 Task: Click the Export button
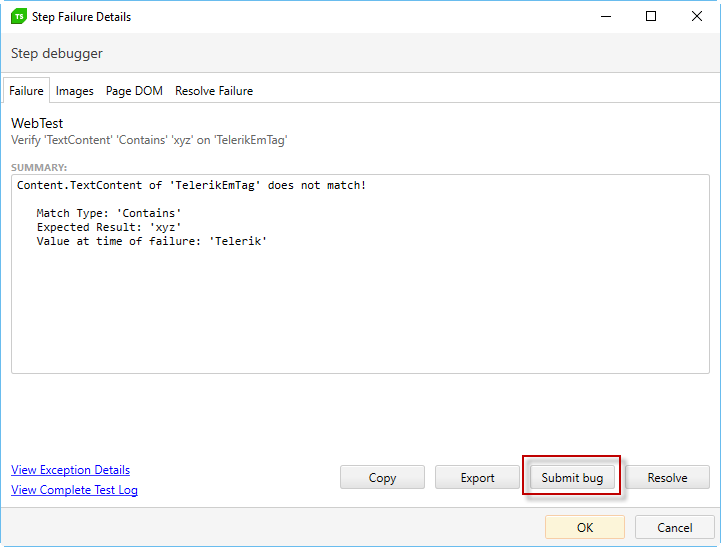point(477,477)
